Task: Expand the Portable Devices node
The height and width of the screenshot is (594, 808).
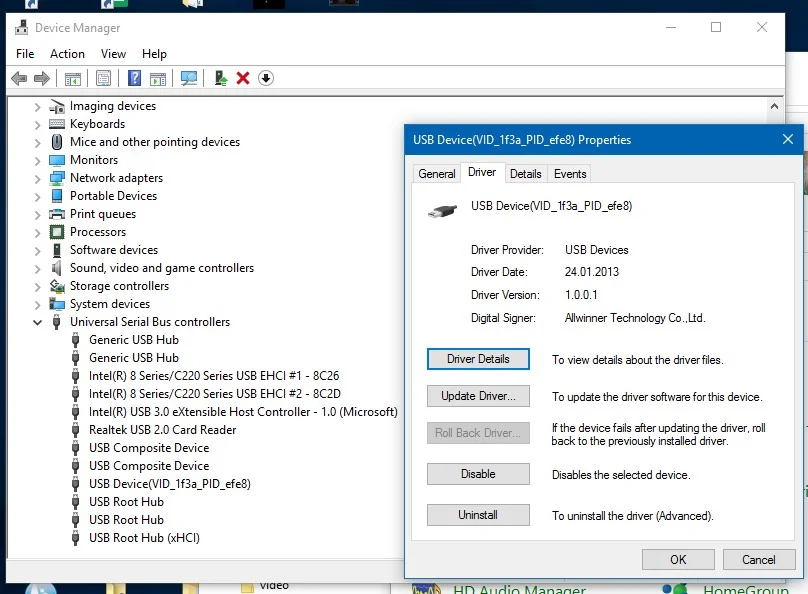Action: click(x=37, y=197)
